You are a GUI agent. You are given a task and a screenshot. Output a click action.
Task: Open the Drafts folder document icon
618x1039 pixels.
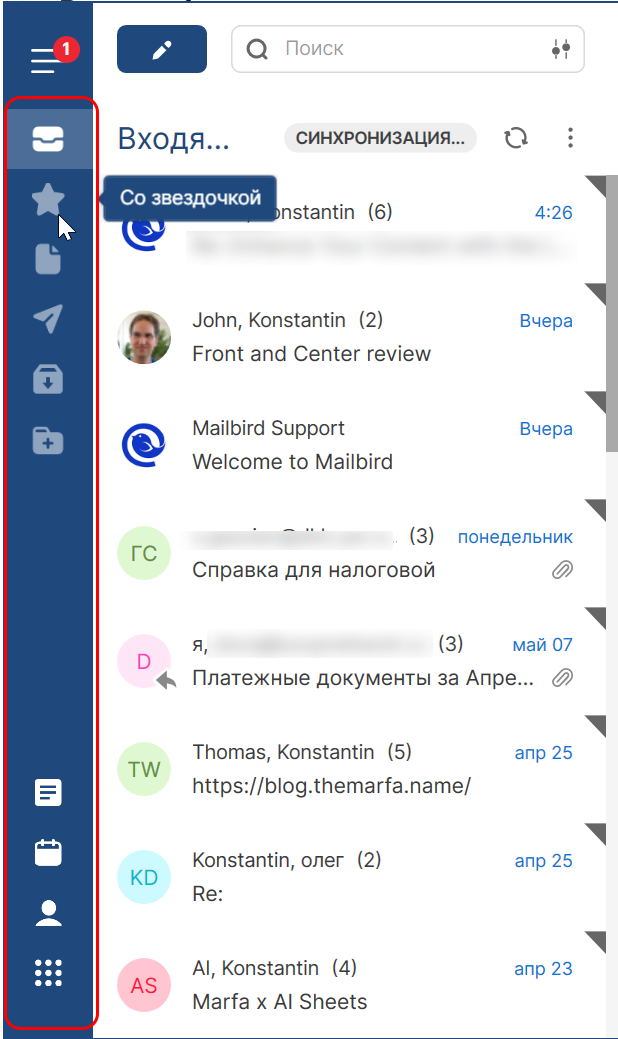pyautogui.click(x=48, y=259)
